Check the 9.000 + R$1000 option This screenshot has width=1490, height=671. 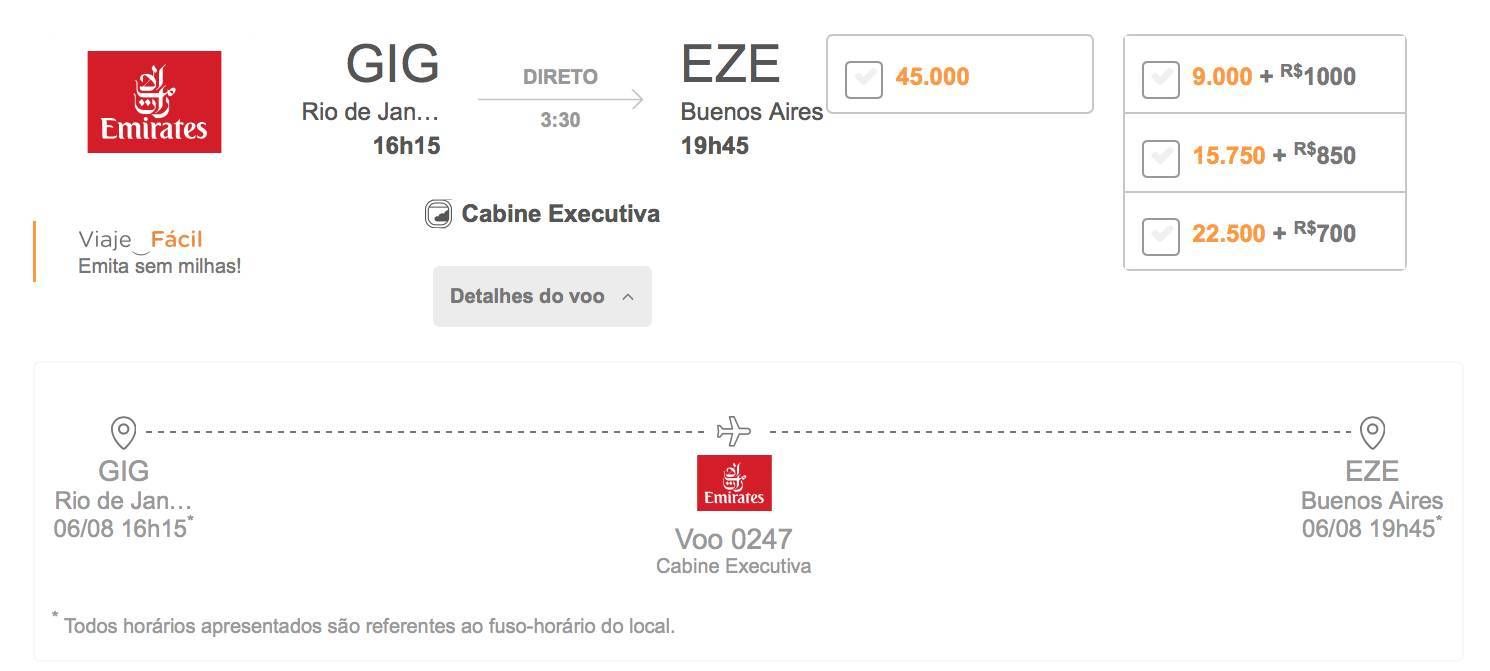click(x=1161, y=79)
